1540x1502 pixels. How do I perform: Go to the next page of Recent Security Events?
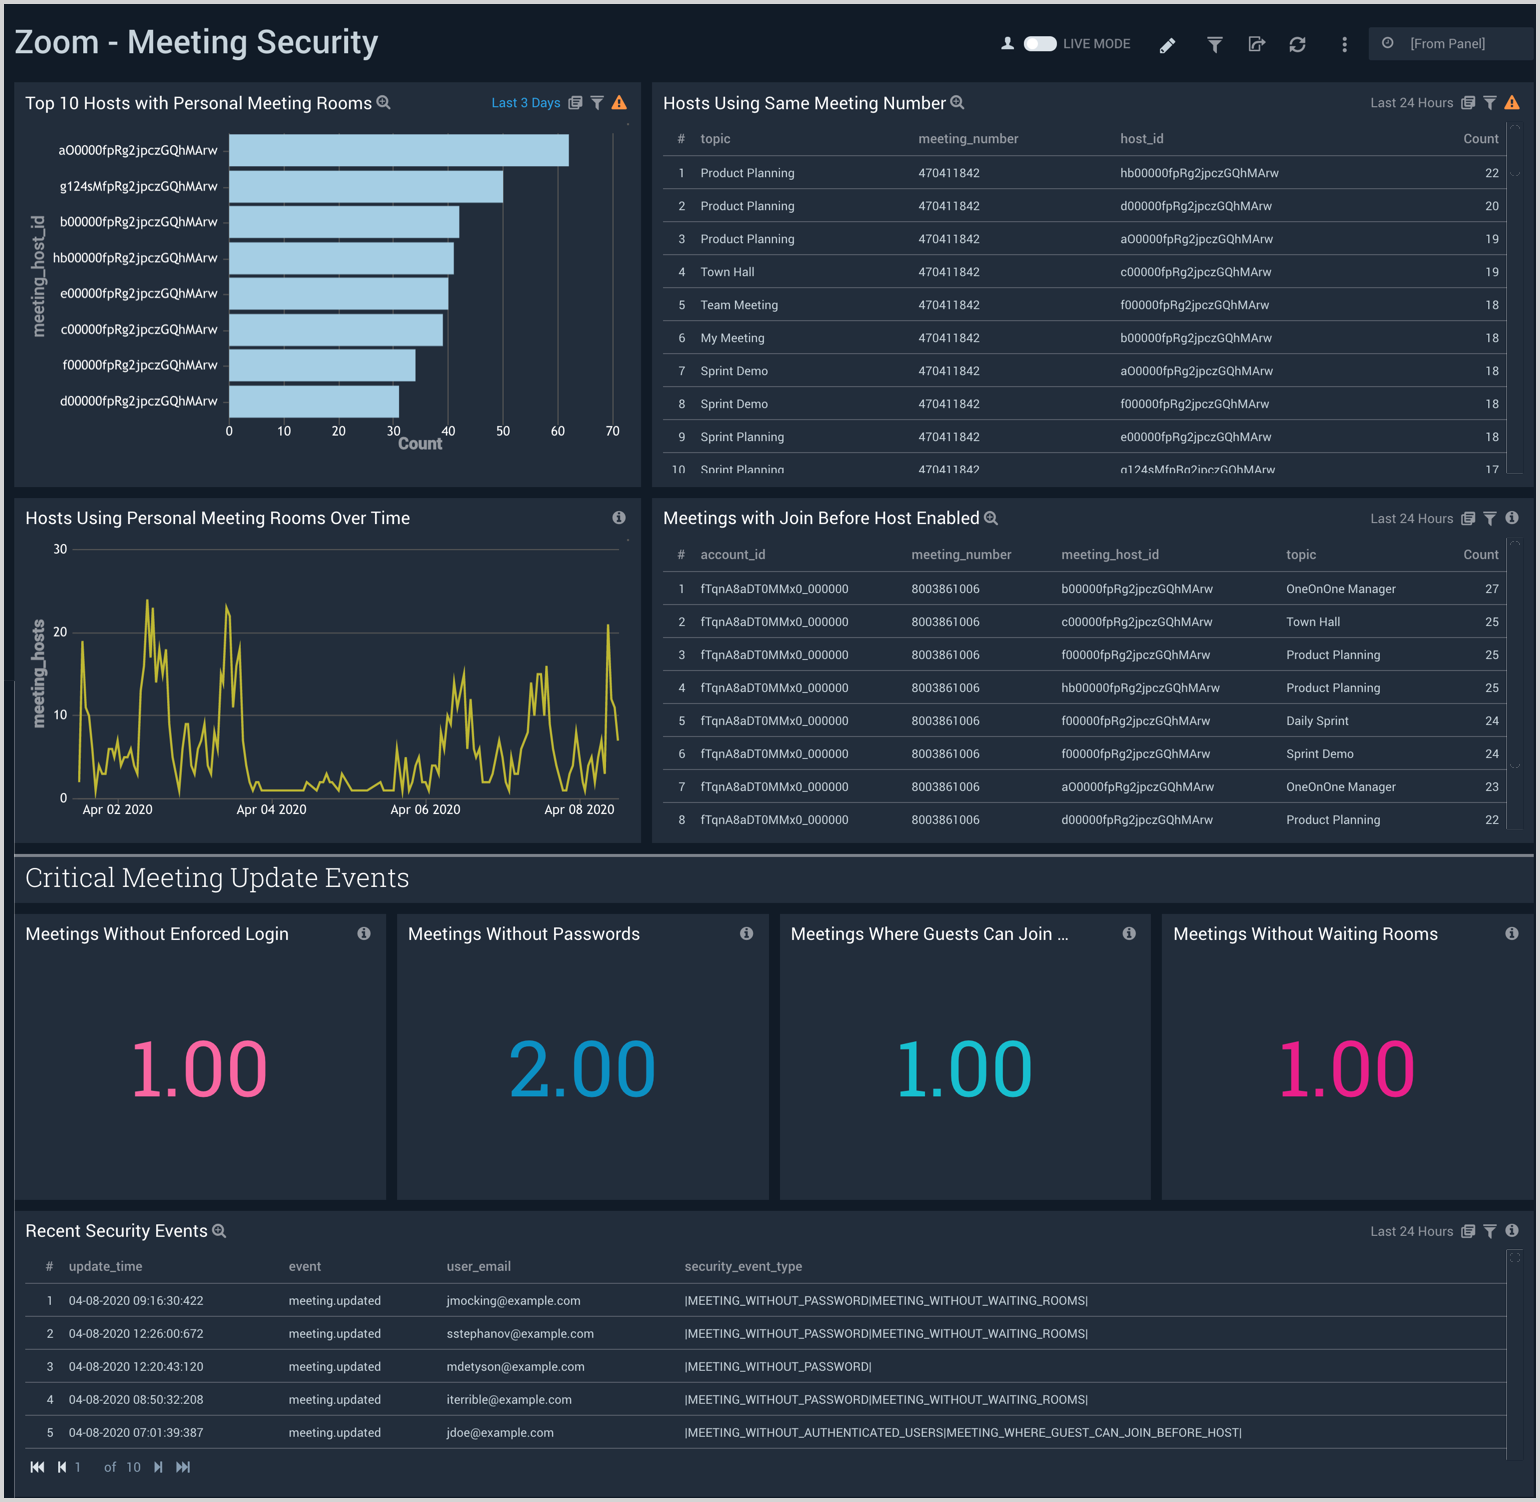[158, 1467]
